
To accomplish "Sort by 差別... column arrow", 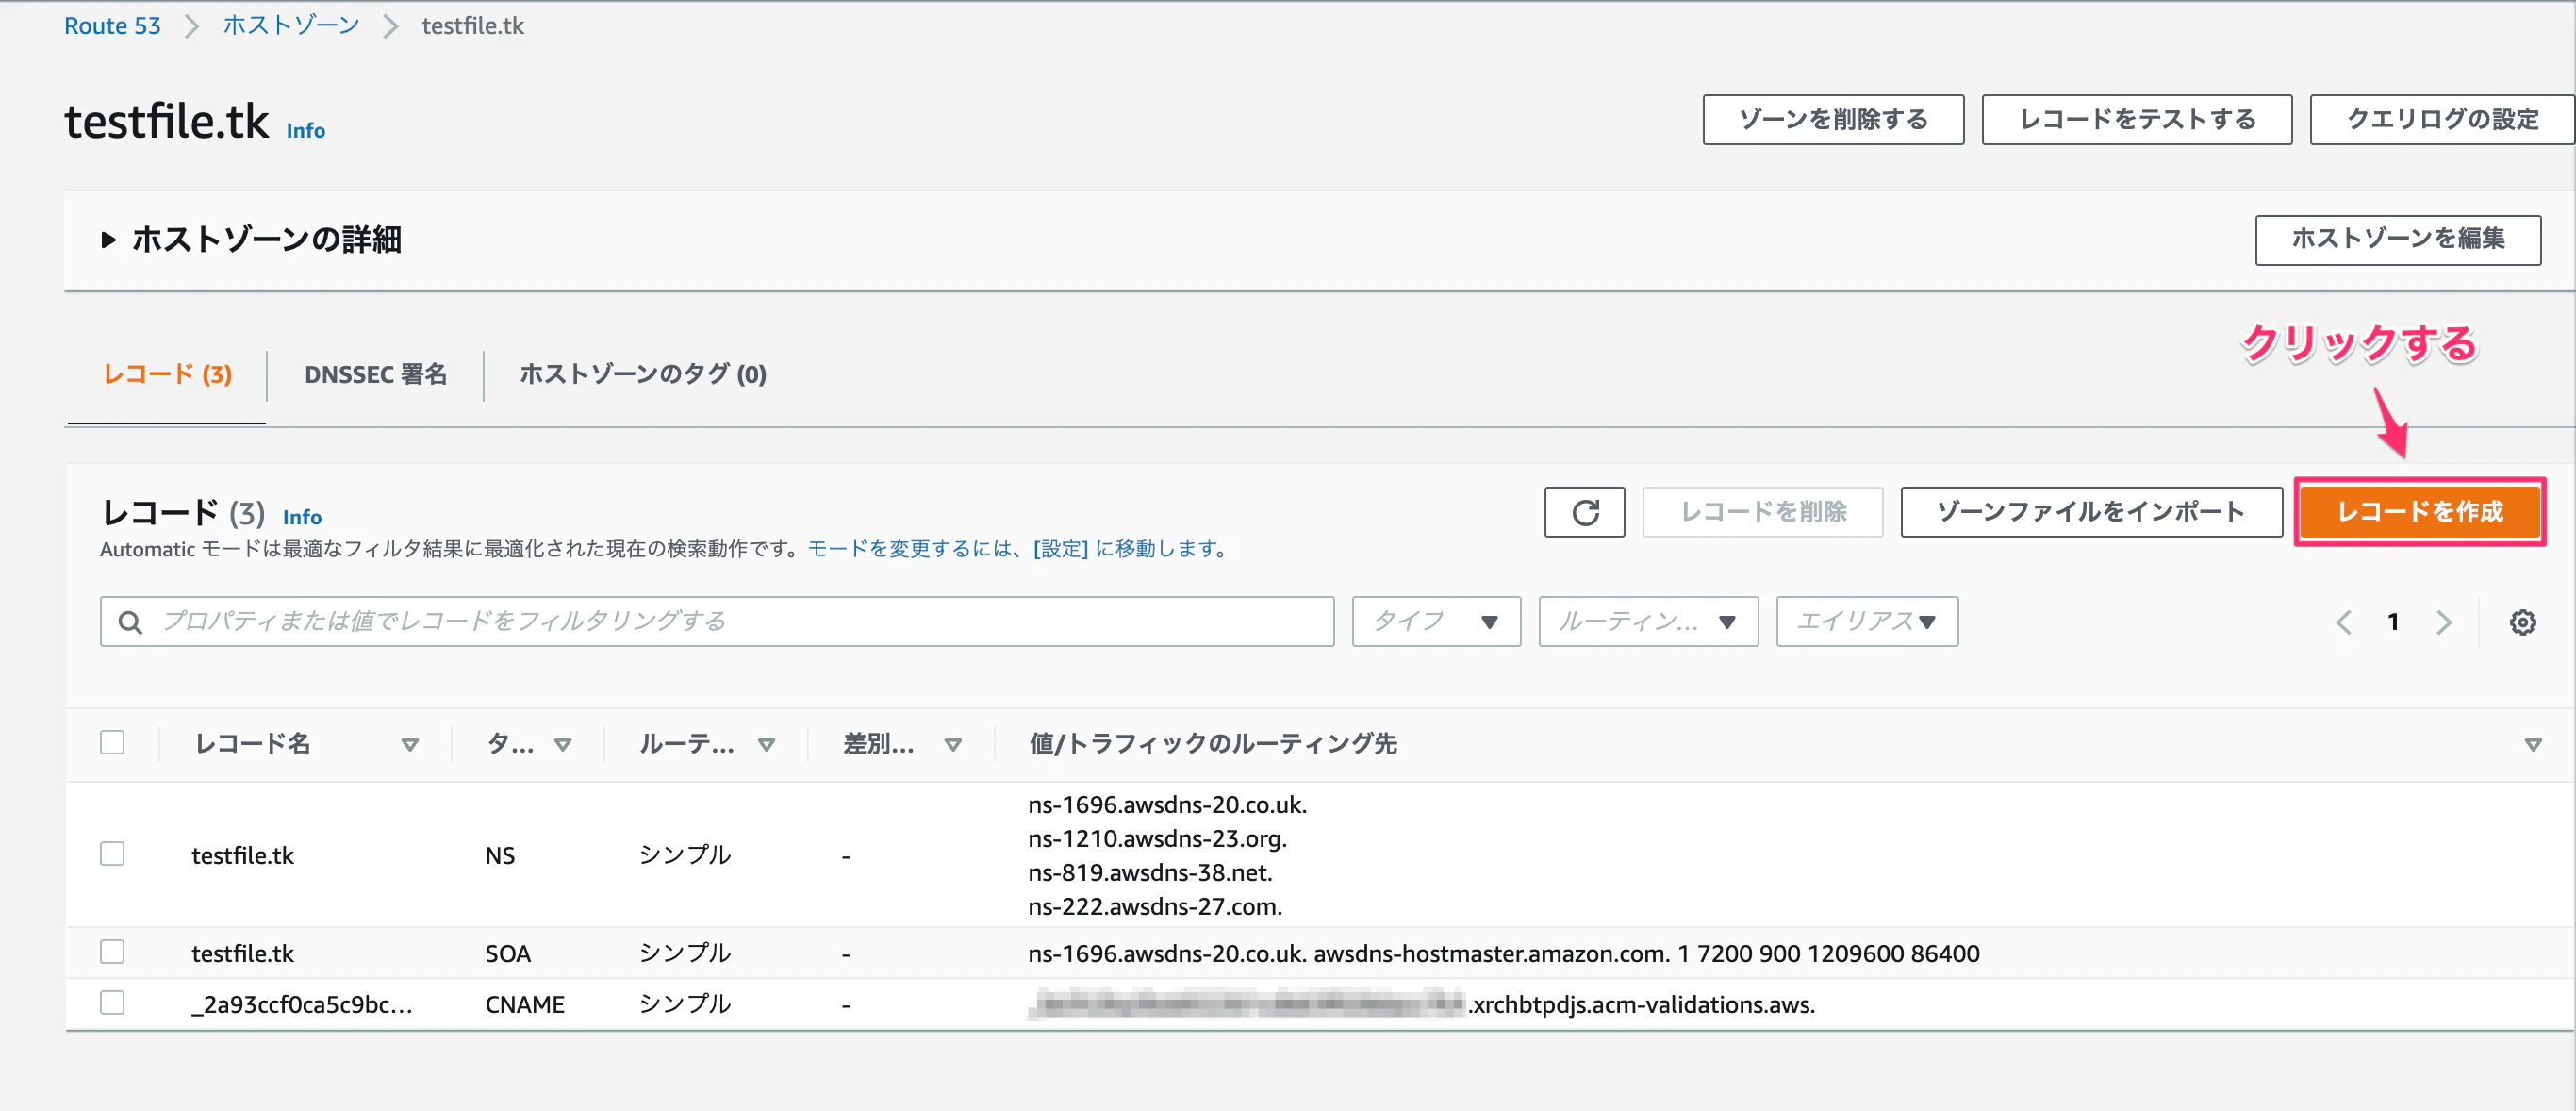I will pos(953,744).
